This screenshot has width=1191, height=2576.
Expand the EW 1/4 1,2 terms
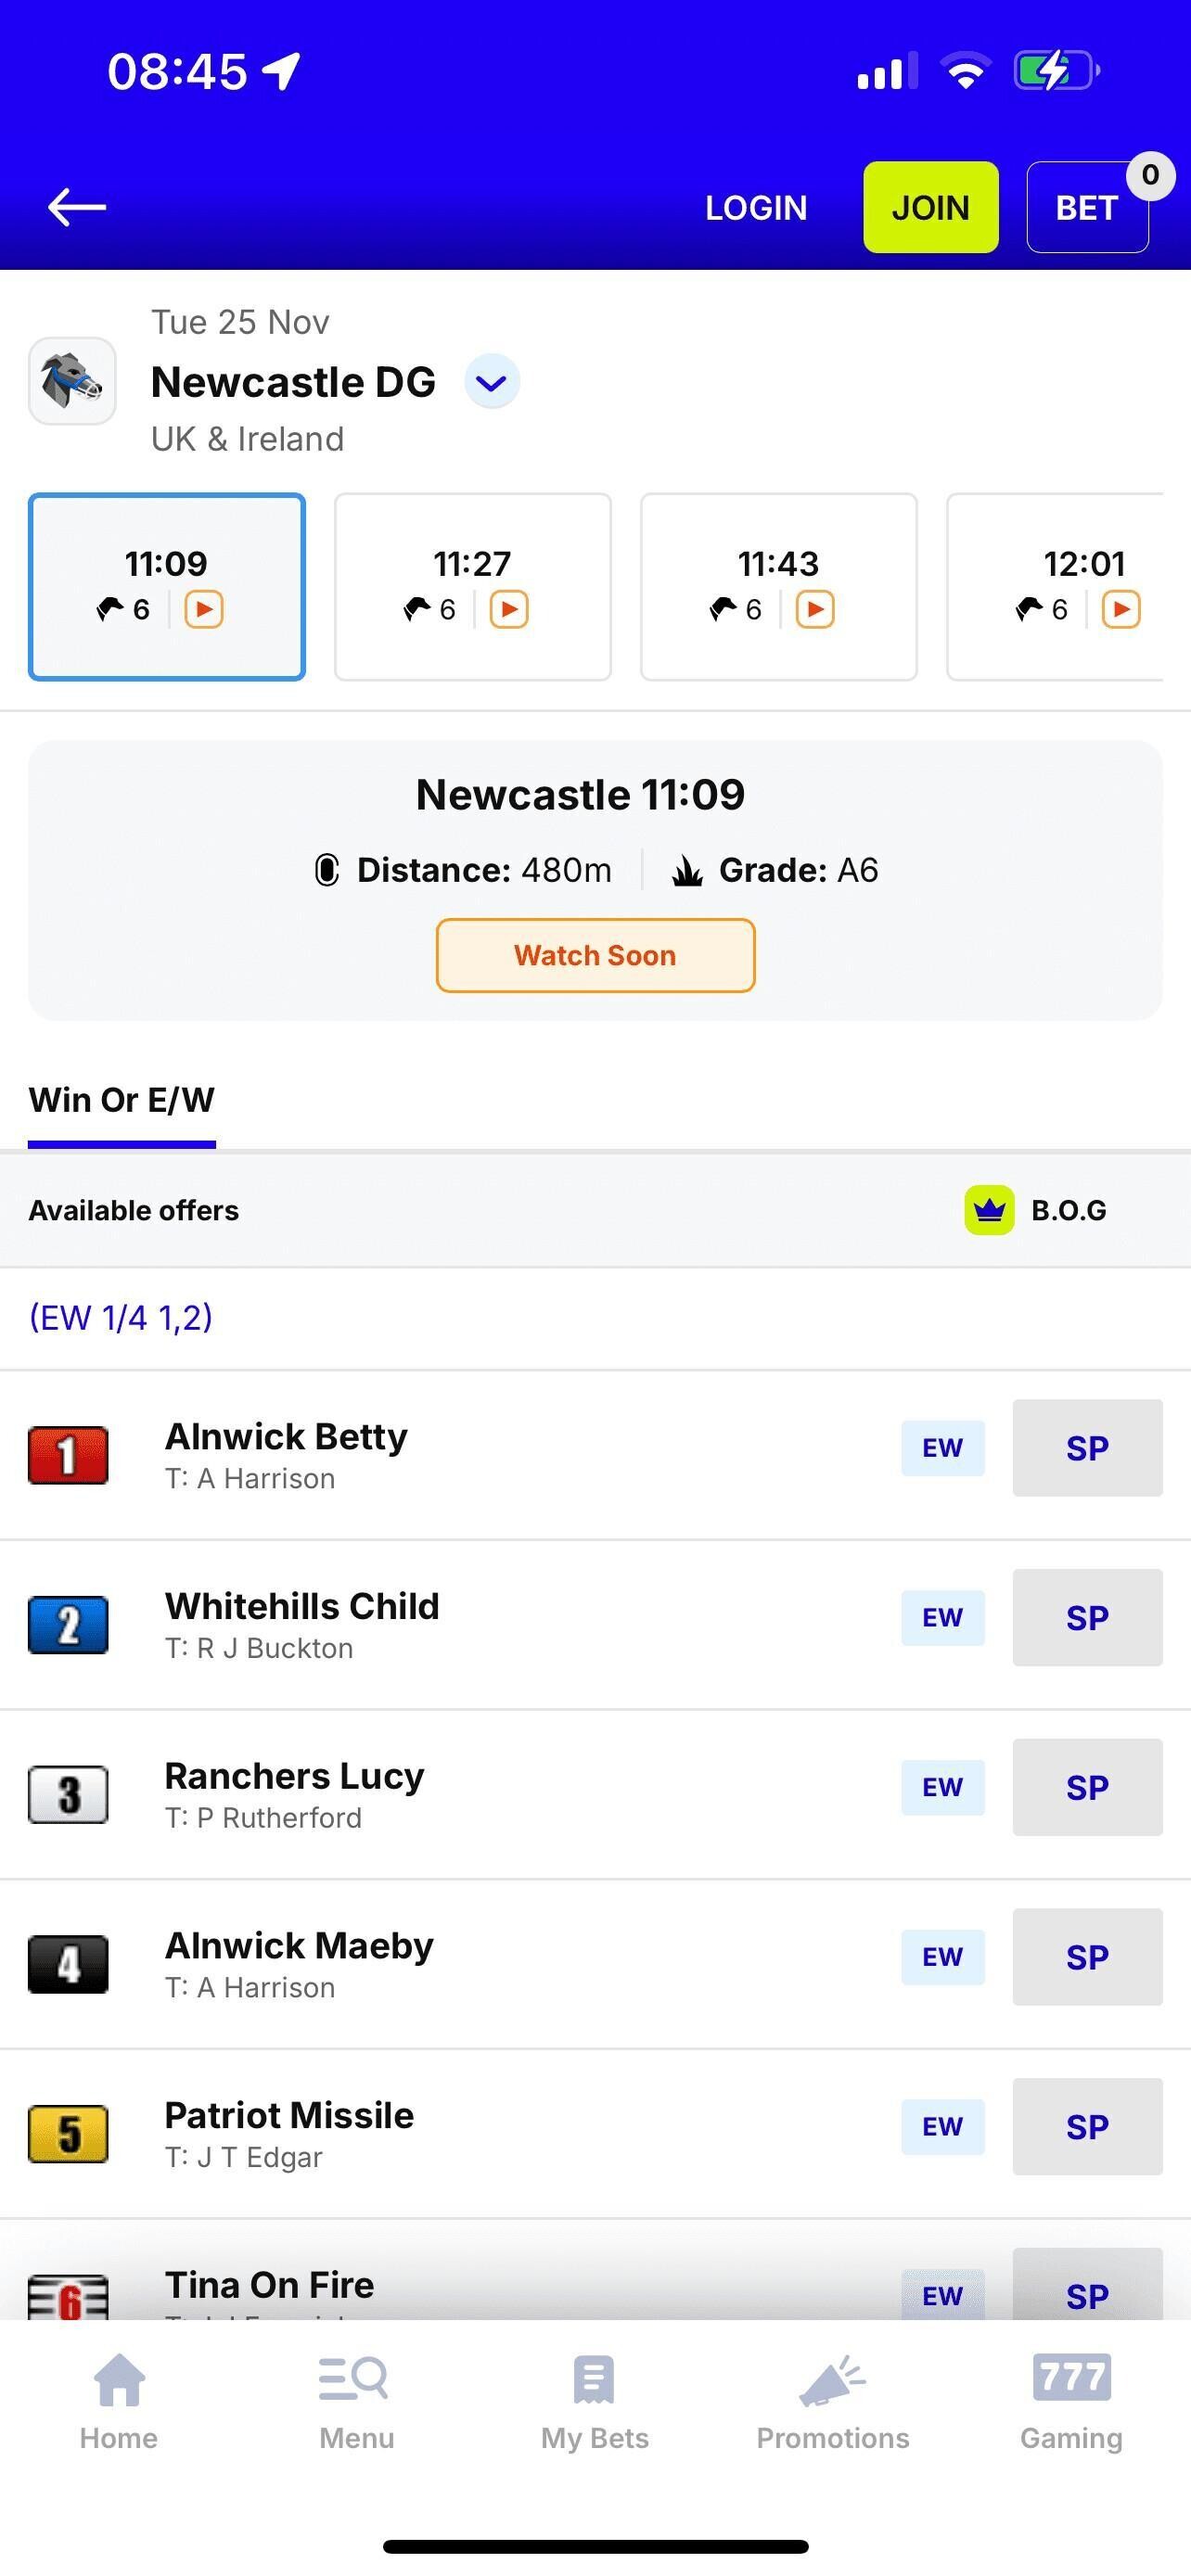pyautogui.click(x=121, y=1318)
